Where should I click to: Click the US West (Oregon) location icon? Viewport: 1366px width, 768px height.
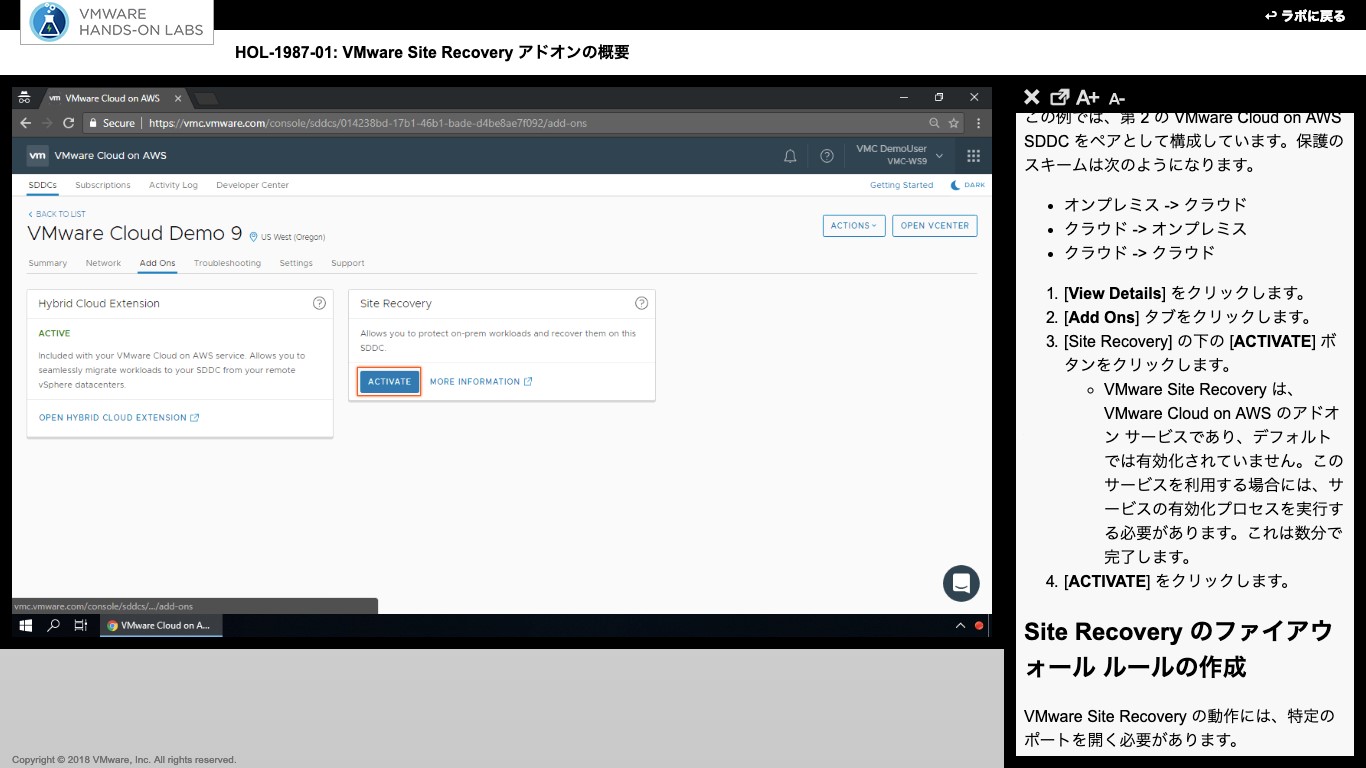click(253, 237)
